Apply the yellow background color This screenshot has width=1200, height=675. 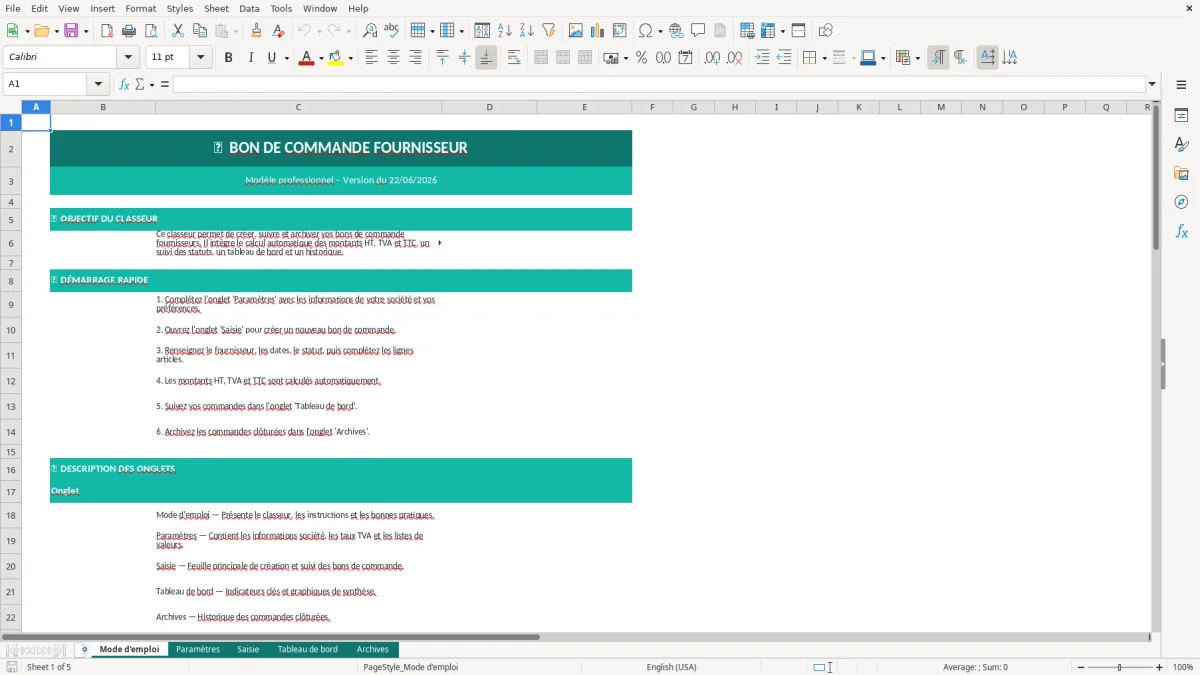[x=335, y=58]
